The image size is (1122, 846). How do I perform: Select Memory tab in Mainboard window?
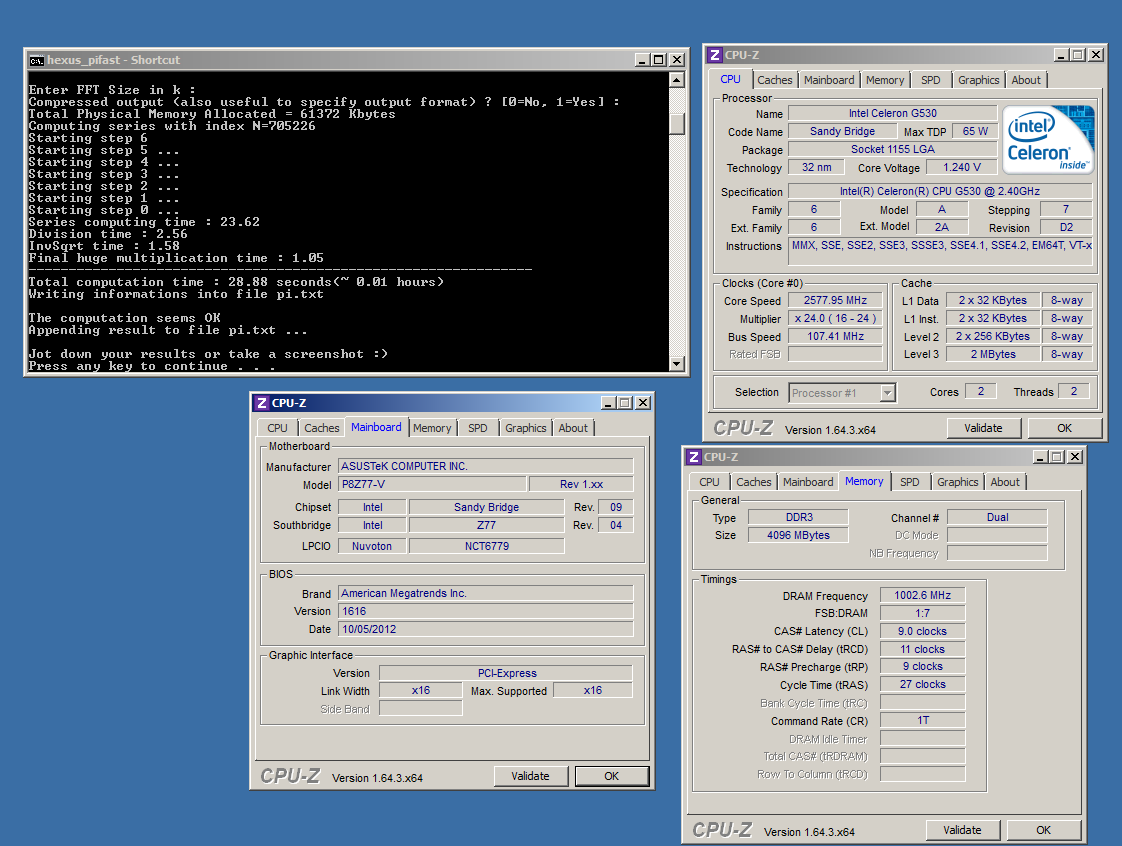tap(432, 428)
